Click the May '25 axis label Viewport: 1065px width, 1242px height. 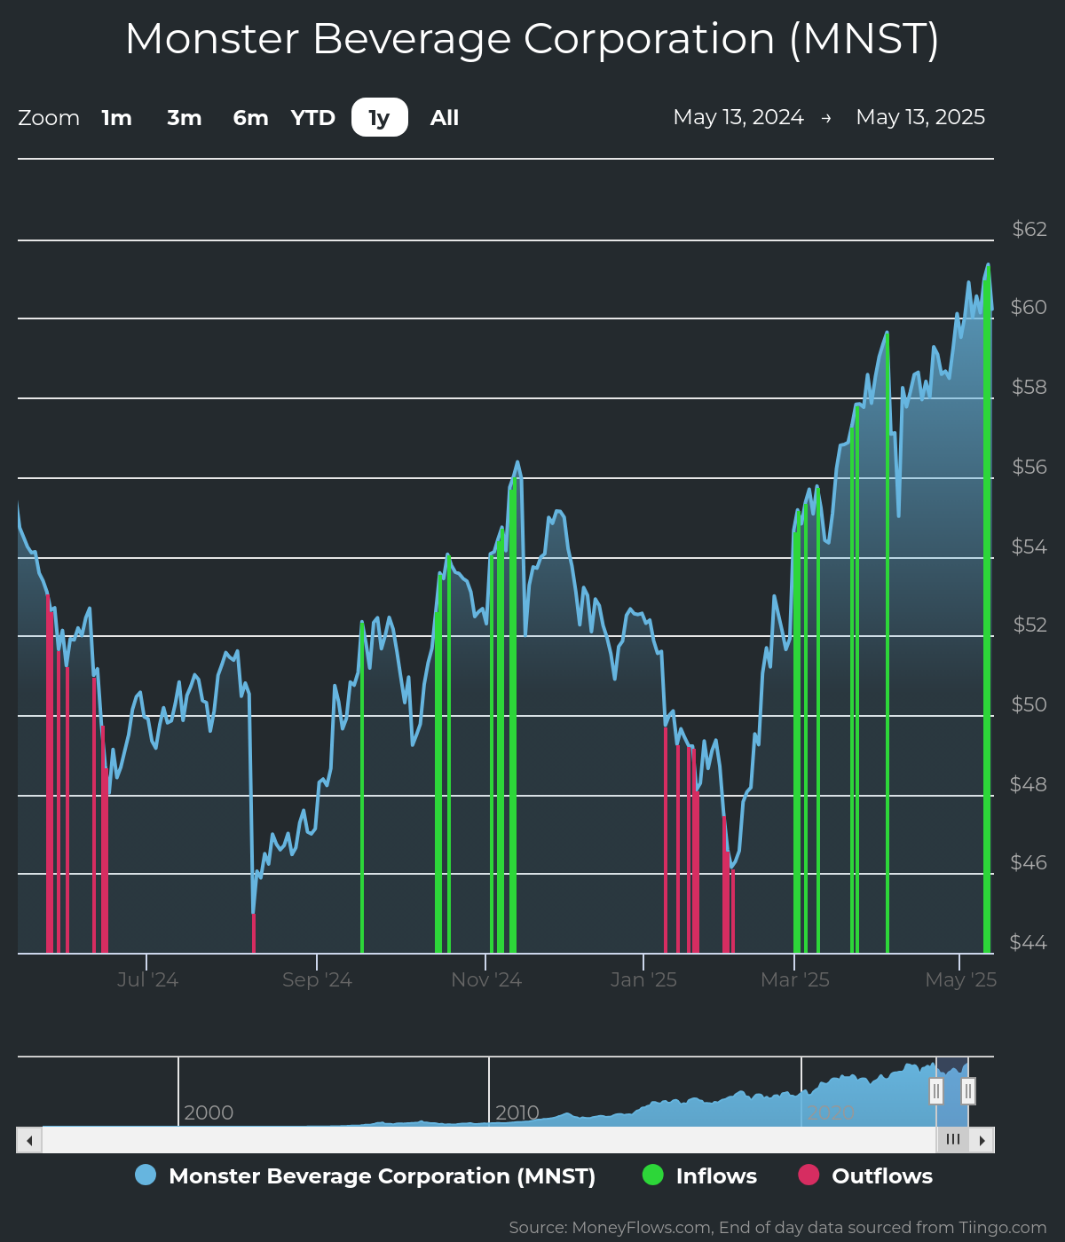click(x=961, y=980)
